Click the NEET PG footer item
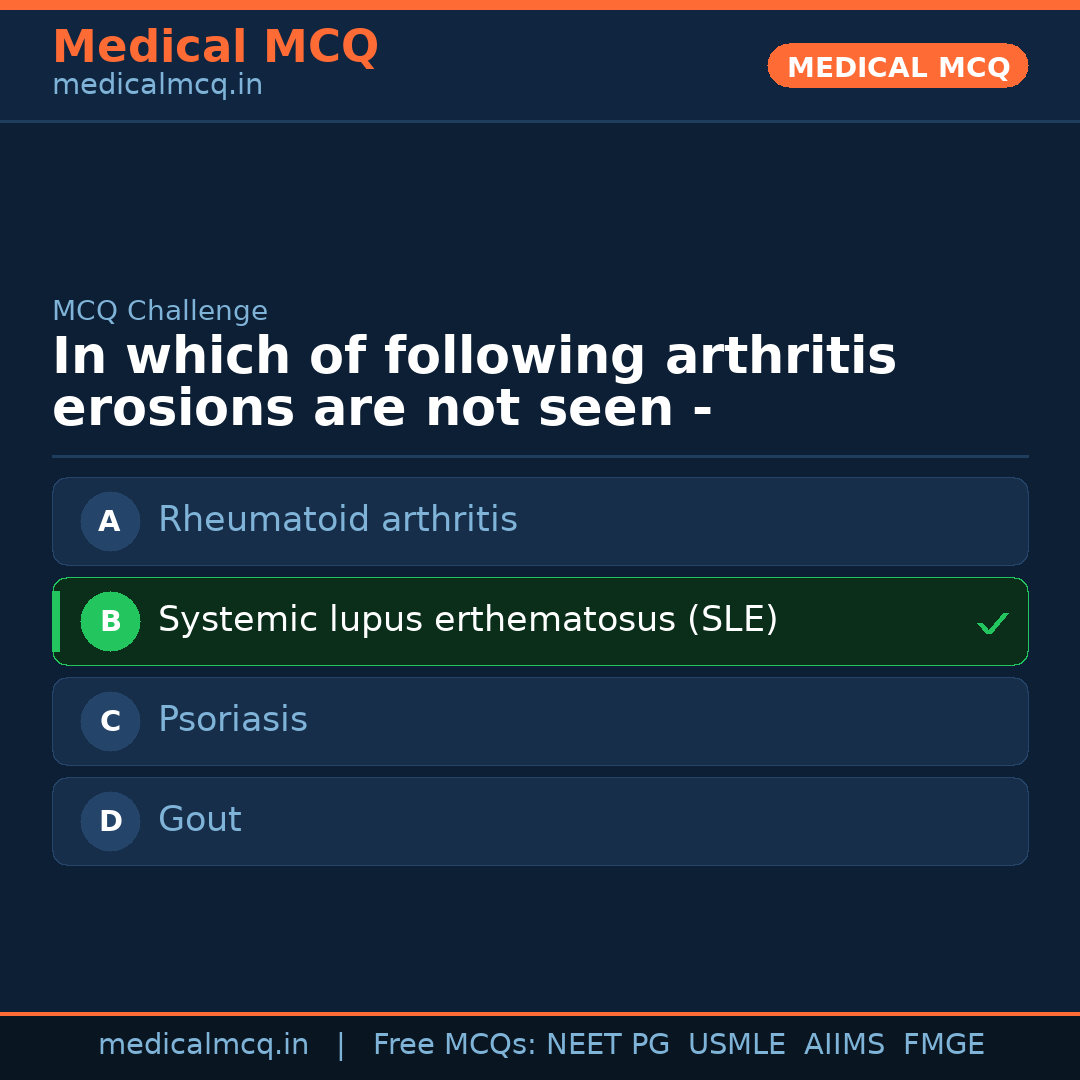 [608, 1045]
